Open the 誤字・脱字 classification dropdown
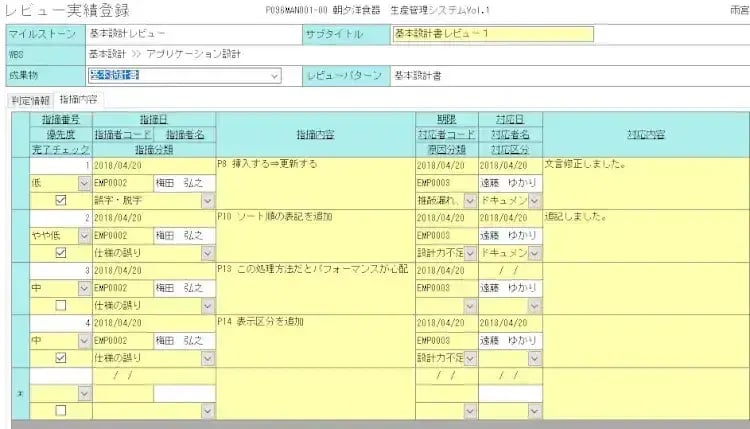This screenshot has width=750, height=429. click(208, 200)
